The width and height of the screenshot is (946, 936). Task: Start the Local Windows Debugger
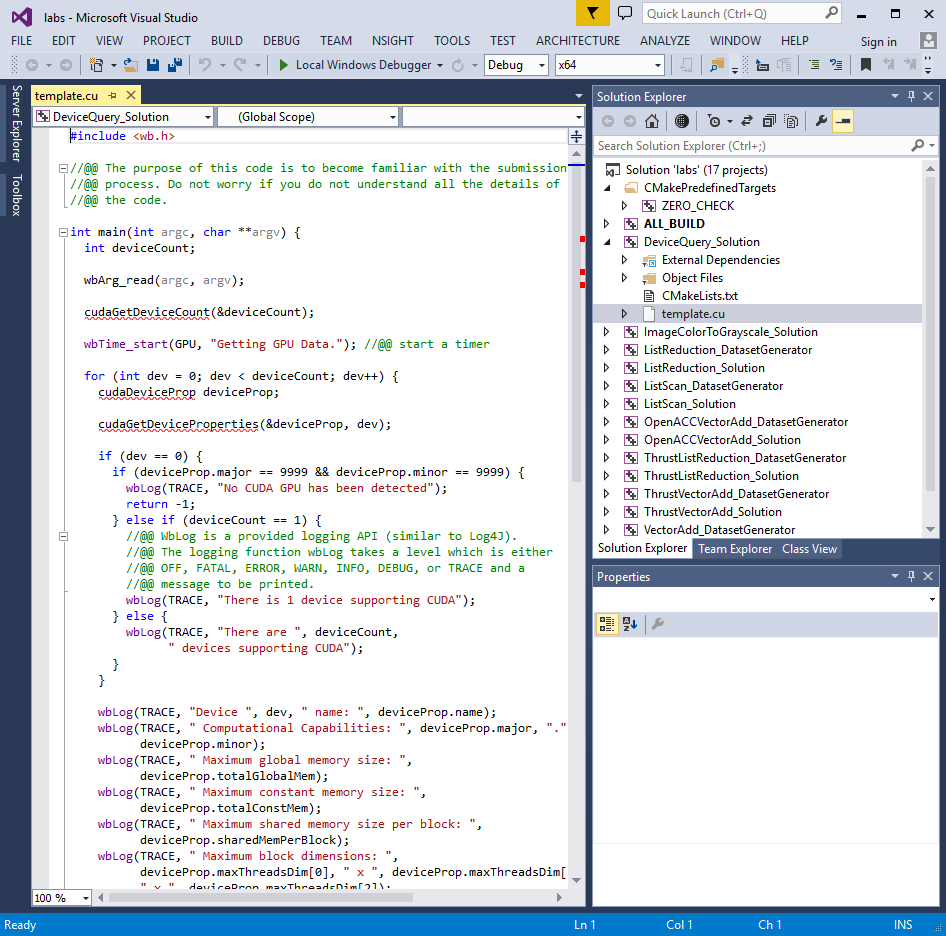359,65
